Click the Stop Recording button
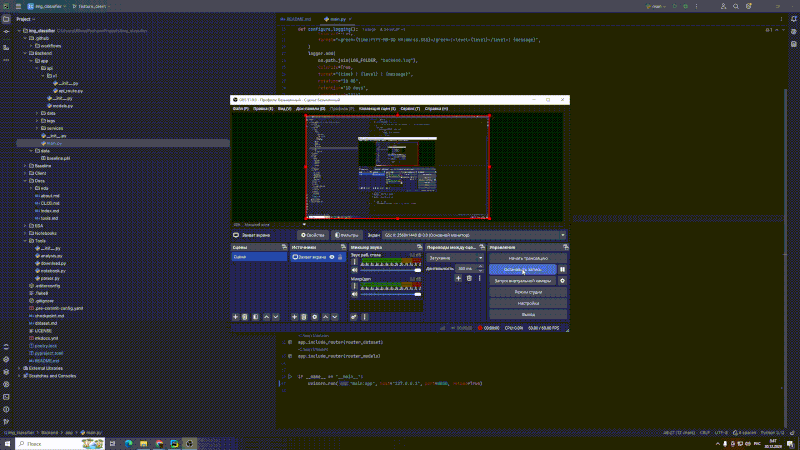 (x=522, y=269)
